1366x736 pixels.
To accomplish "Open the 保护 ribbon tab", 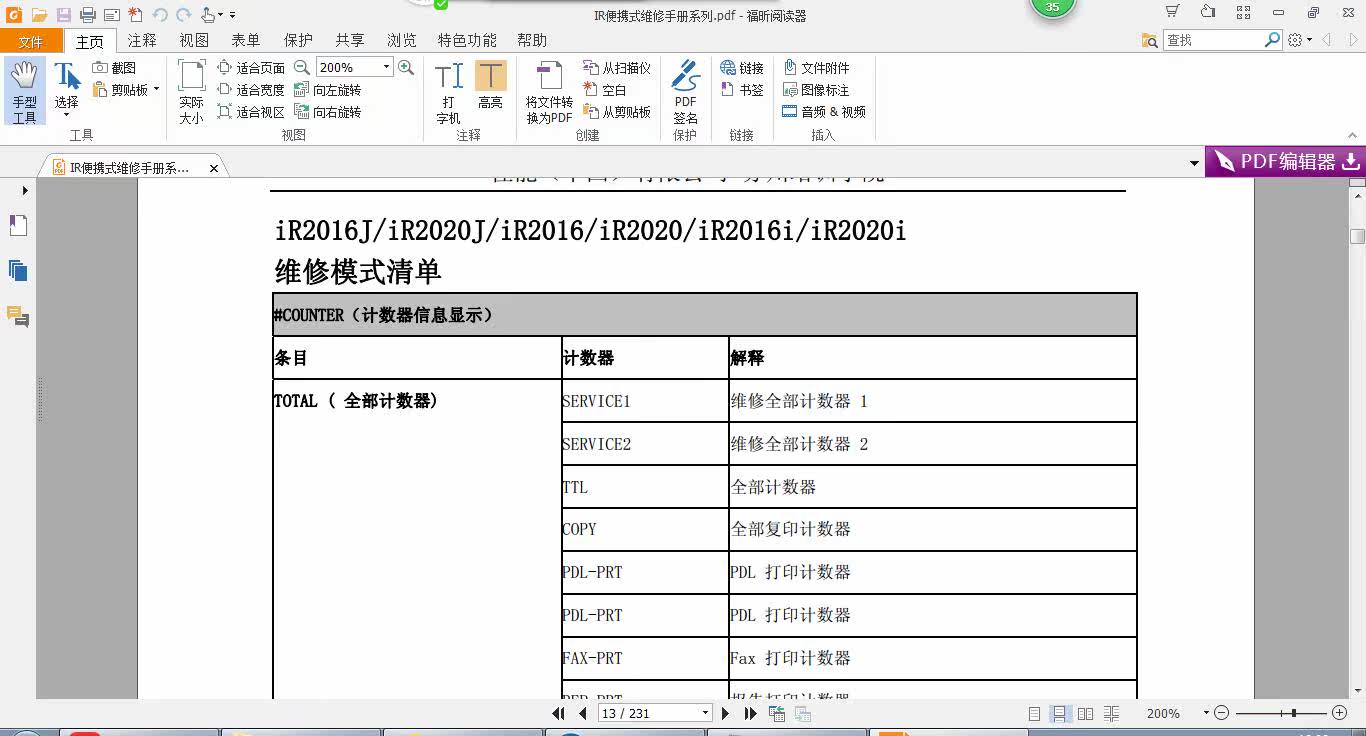I will tap(298, 41).
